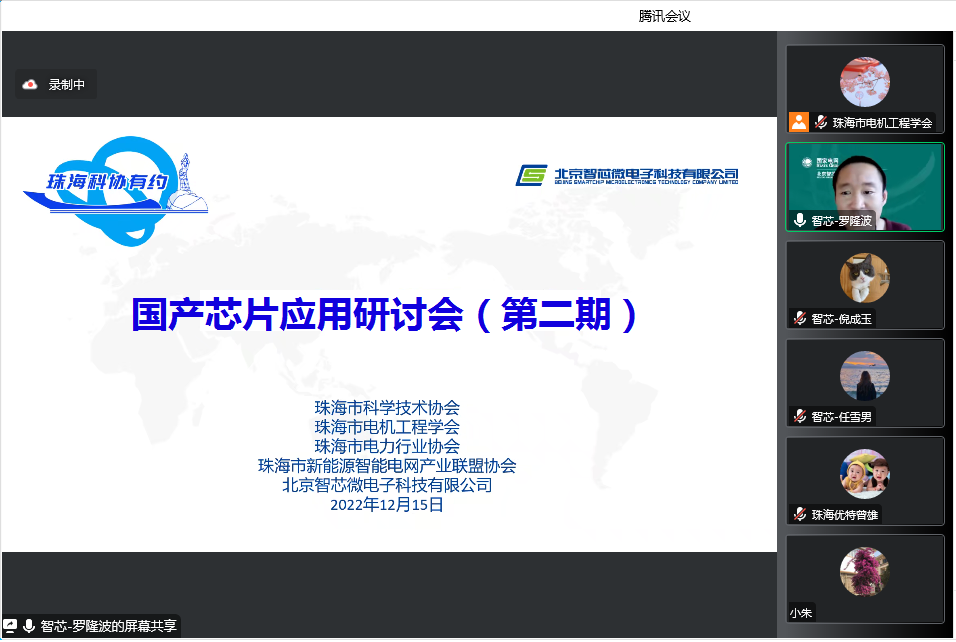
Task: Click the line 珠海市新能源智能电网产业联盟协会
Action: (387, 466)
